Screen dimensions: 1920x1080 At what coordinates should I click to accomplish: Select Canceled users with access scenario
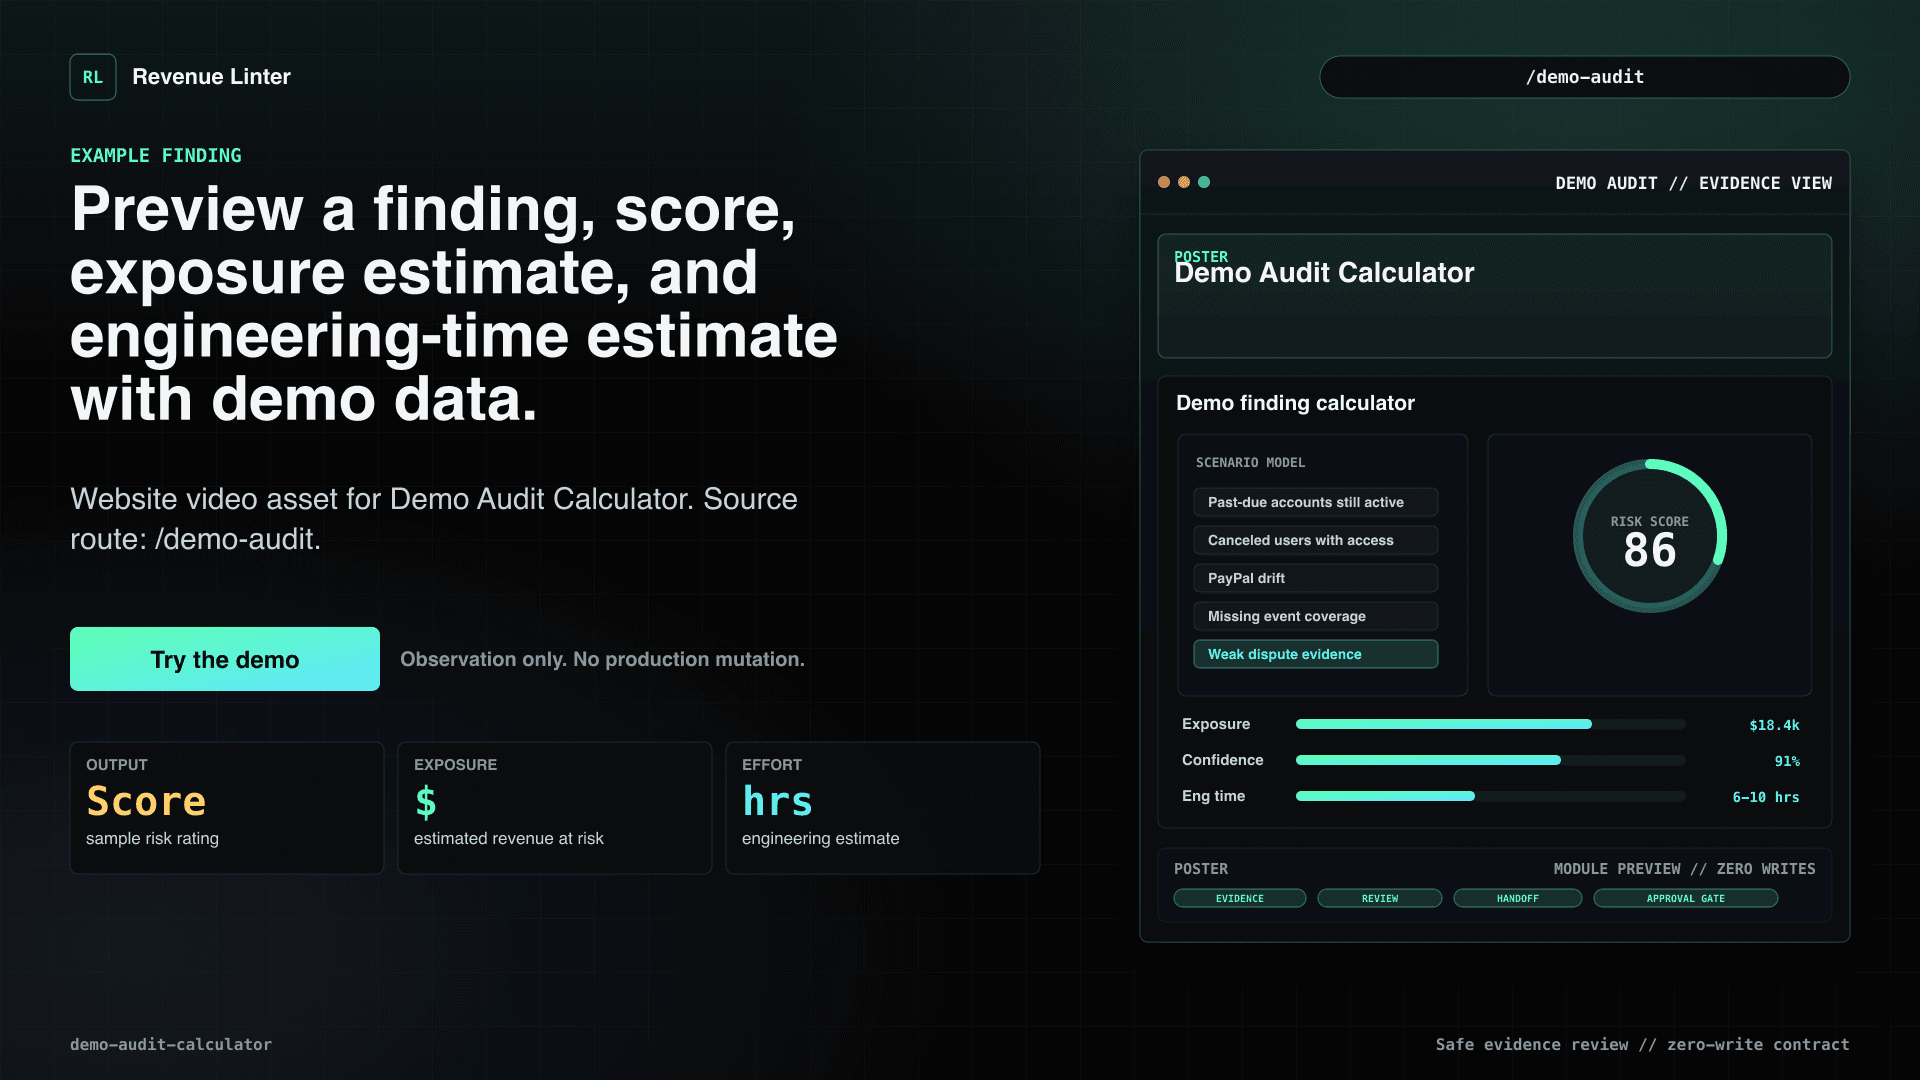(x=1315, y=540)
